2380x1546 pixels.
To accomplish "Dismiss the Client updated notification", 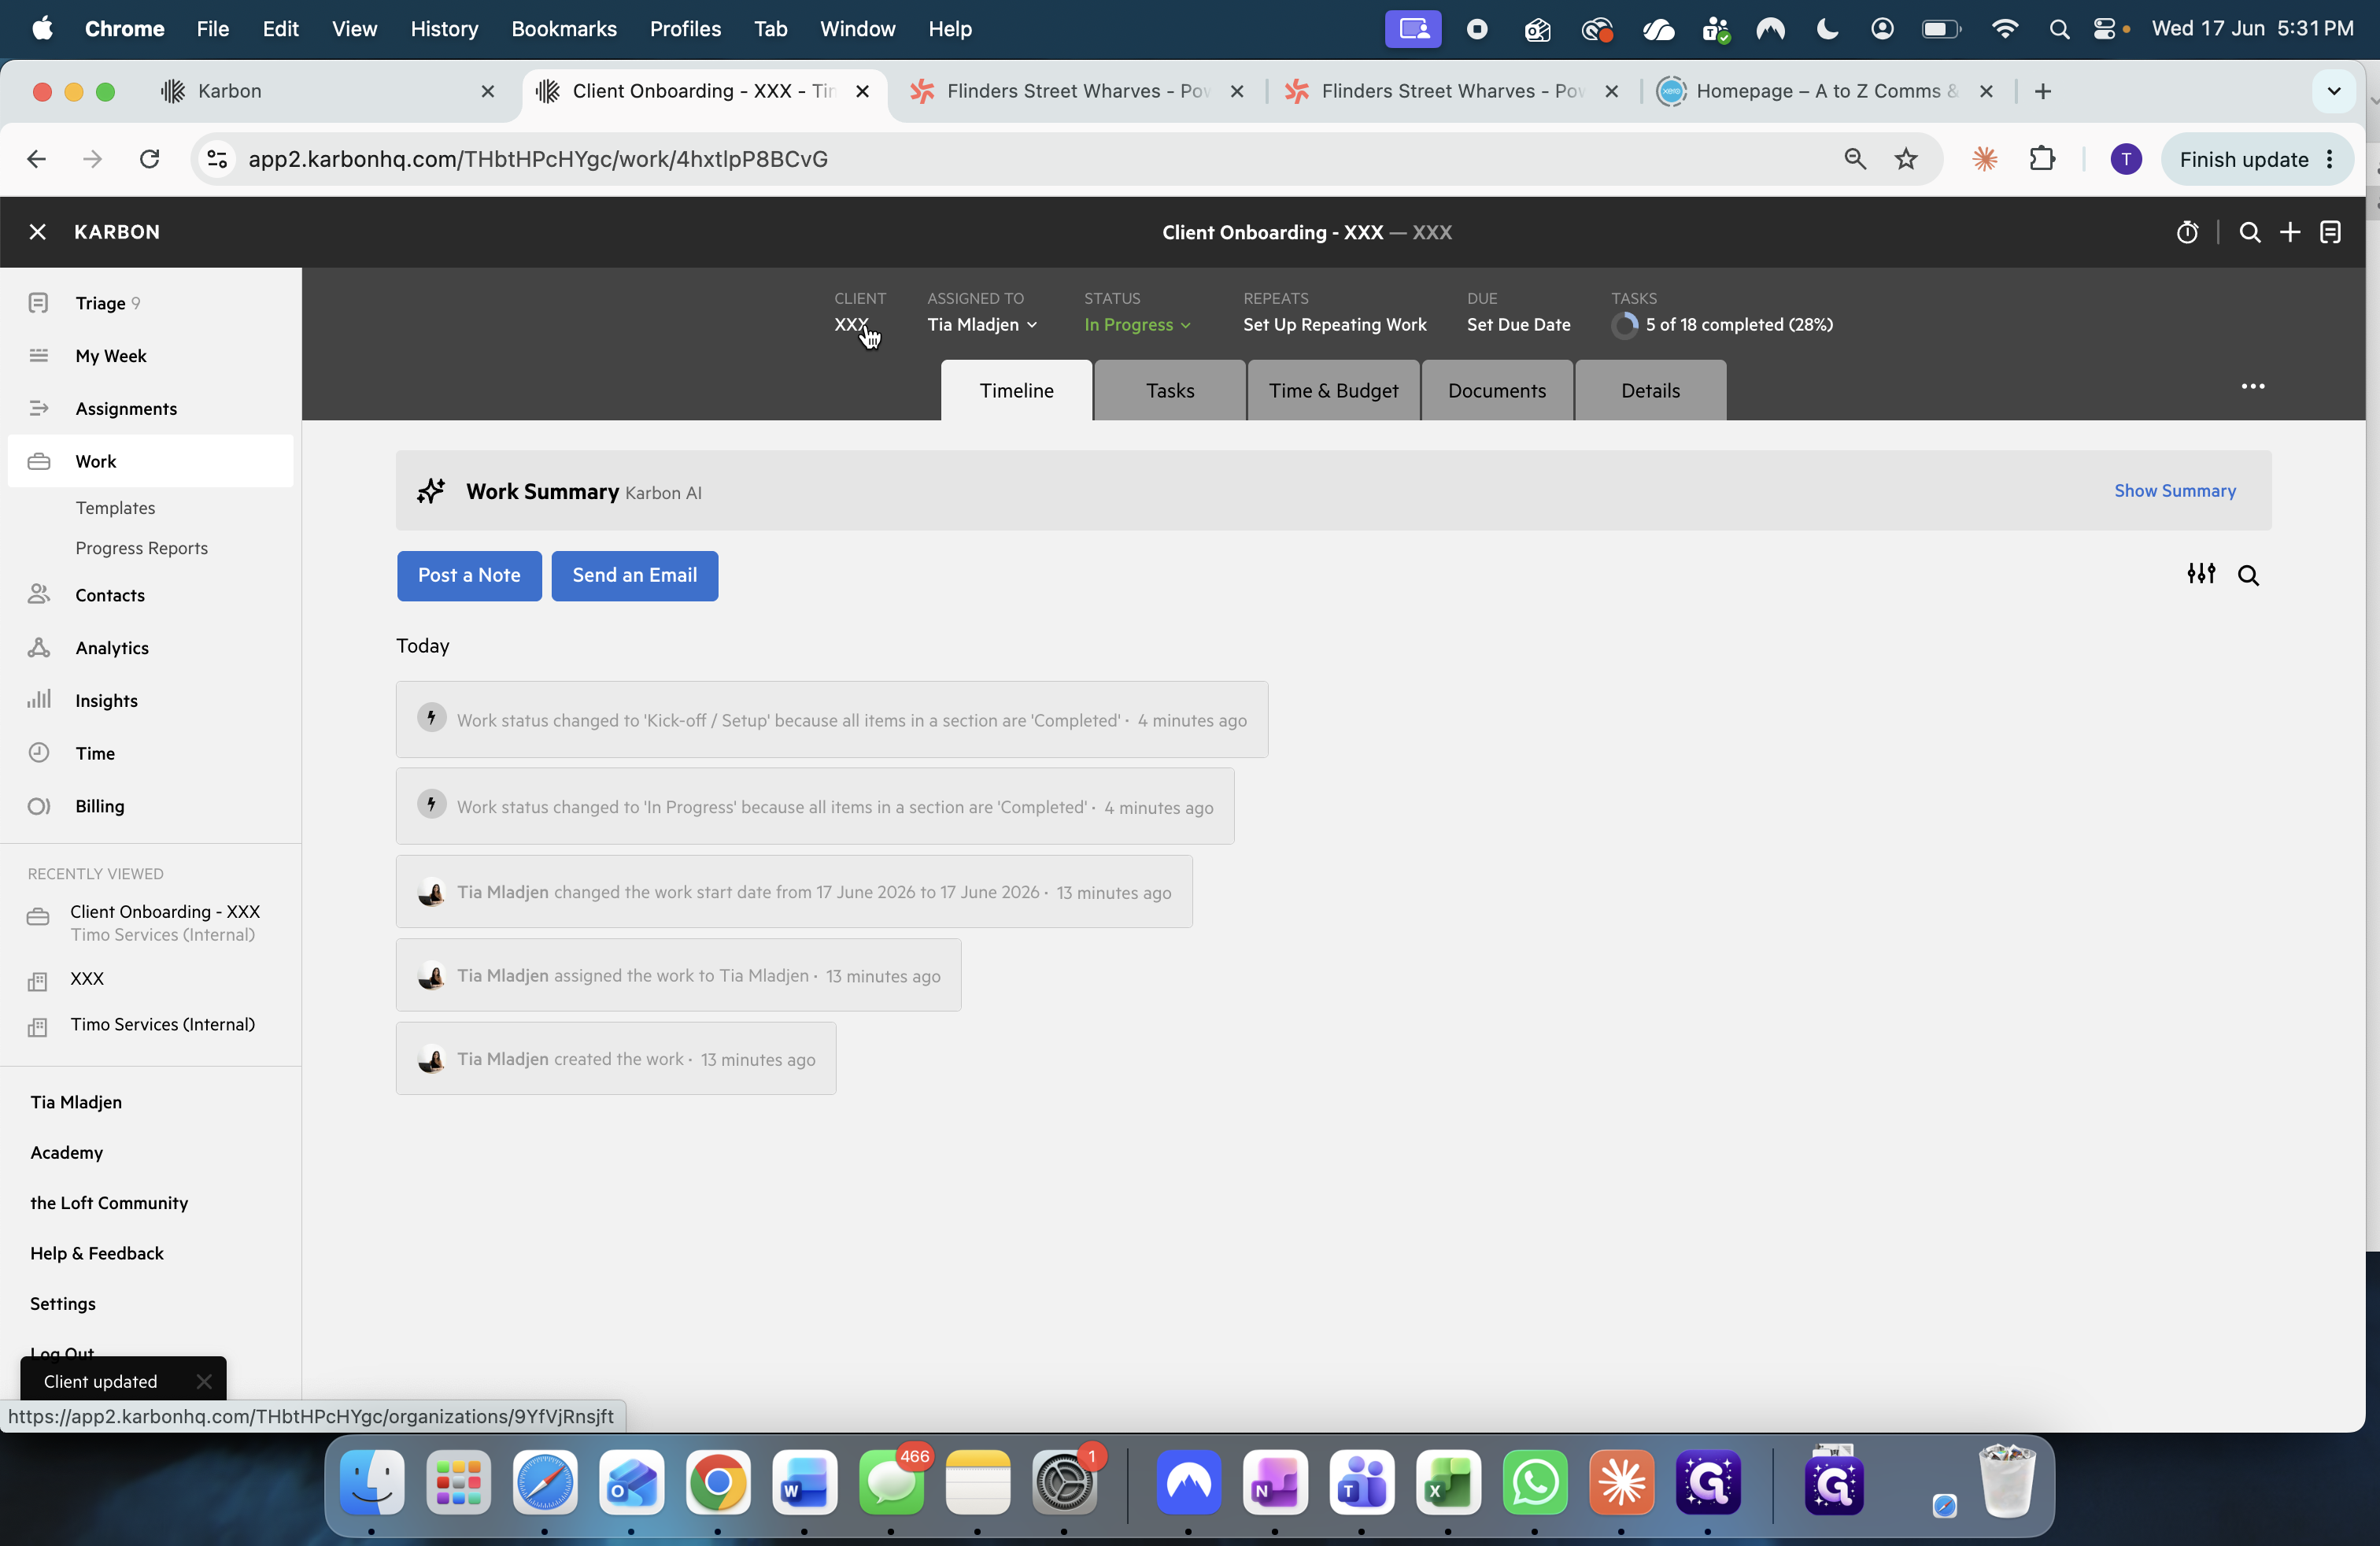I will click(x=204, y=1381).
